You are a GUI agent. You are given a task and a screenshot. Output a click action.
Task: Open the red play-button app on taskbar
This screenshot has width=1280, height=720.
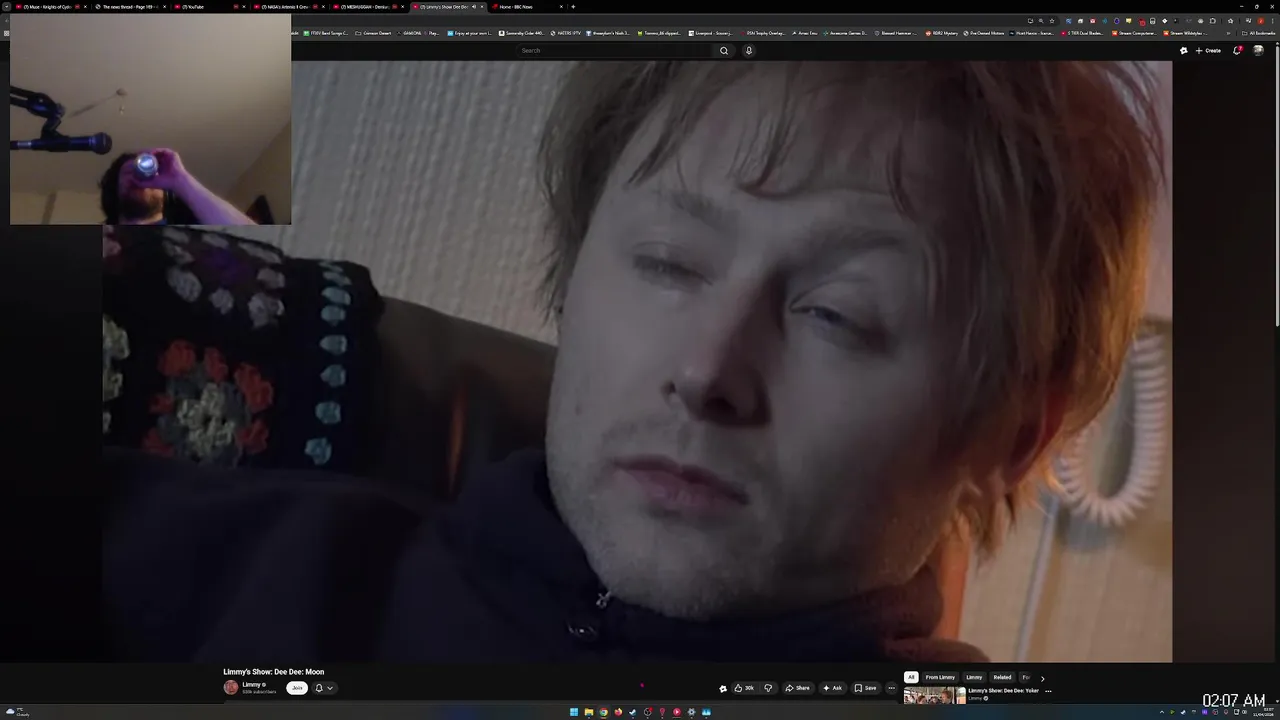pos(677,712)
